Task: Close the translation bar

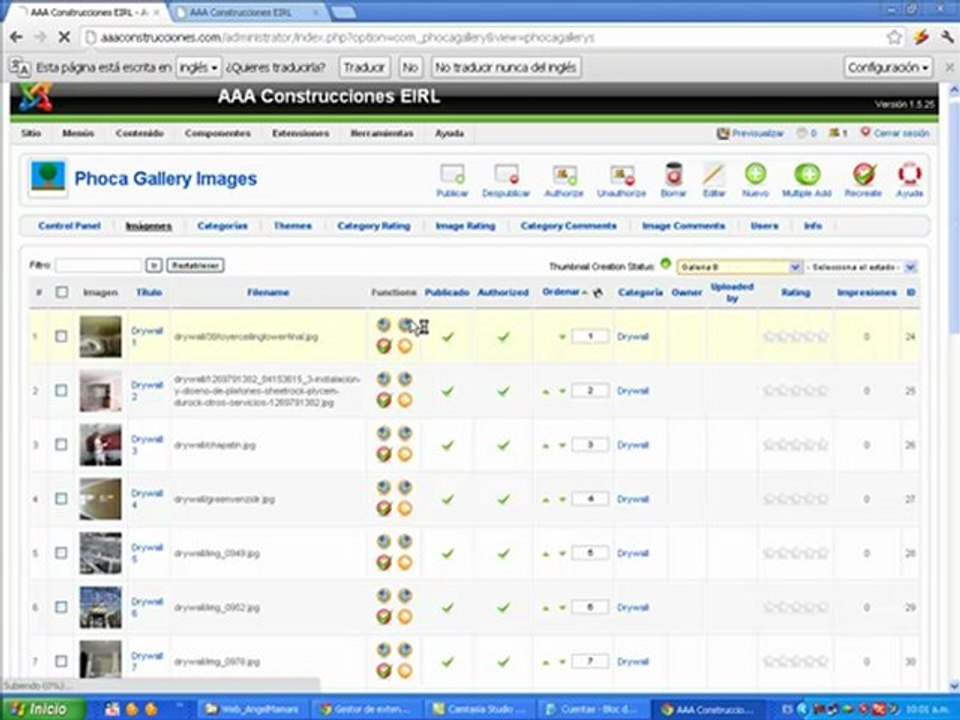Action: coord(950,67)
